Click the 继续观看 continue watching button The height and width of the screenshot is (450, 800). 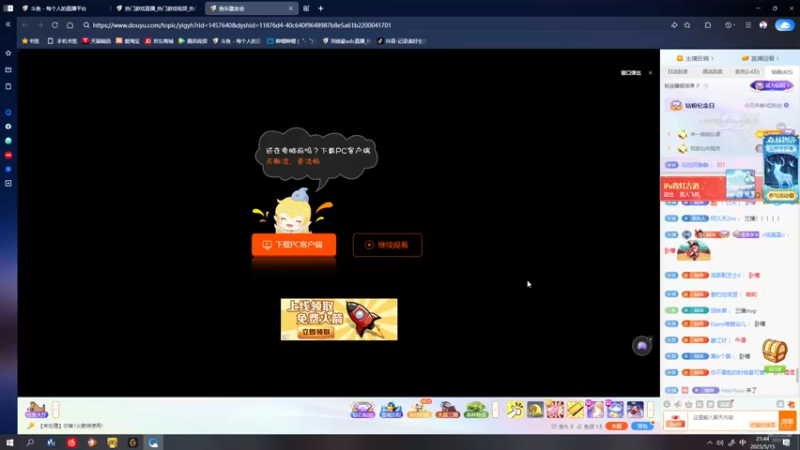tap(387, 245)
